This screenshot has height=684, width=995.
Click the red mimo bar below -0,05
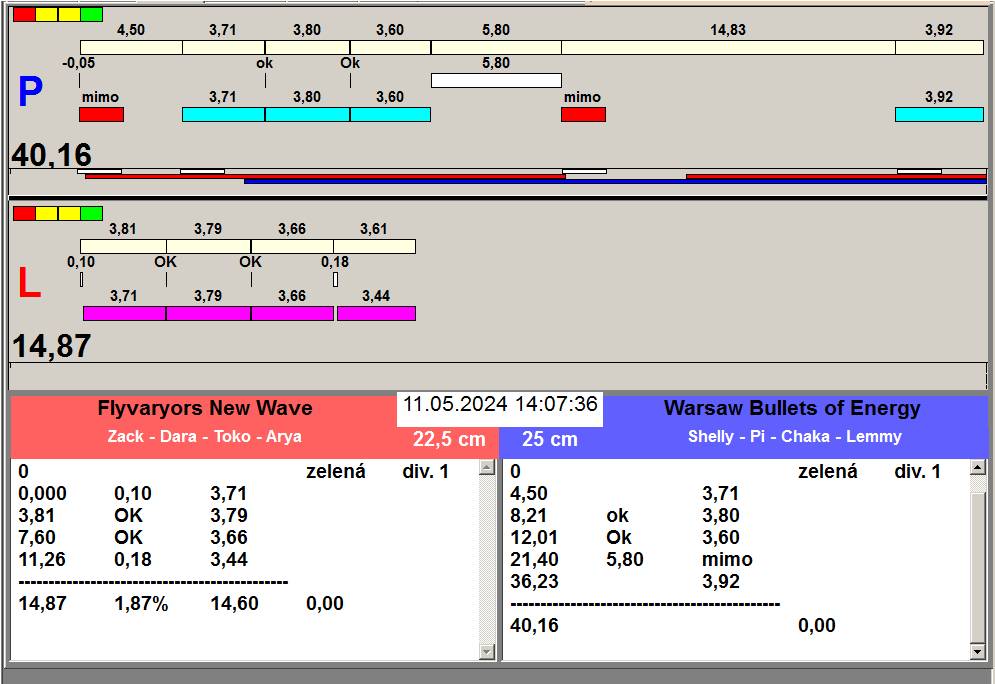[102, 115]
